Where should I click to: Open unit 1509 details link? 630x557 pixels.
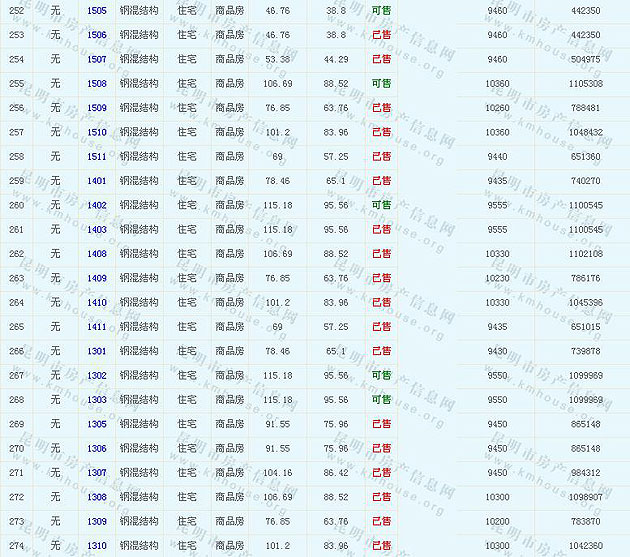click(97, 108)
